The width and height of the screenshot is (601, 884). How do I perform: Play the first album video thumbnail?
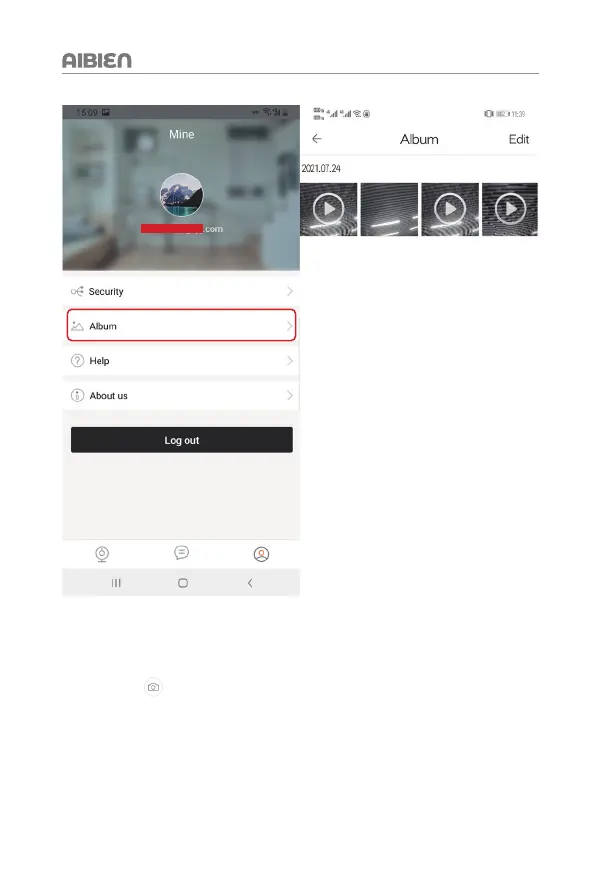point(329,209)
